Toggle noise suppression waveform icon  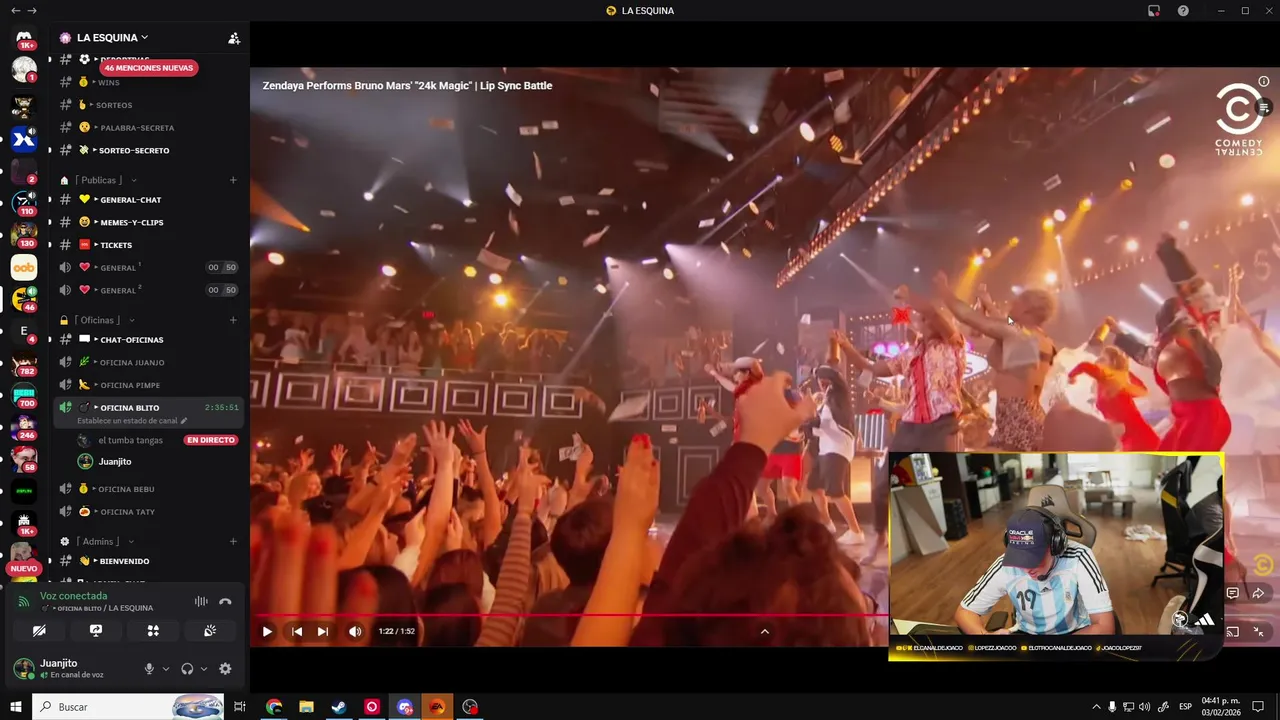(201, 601)
